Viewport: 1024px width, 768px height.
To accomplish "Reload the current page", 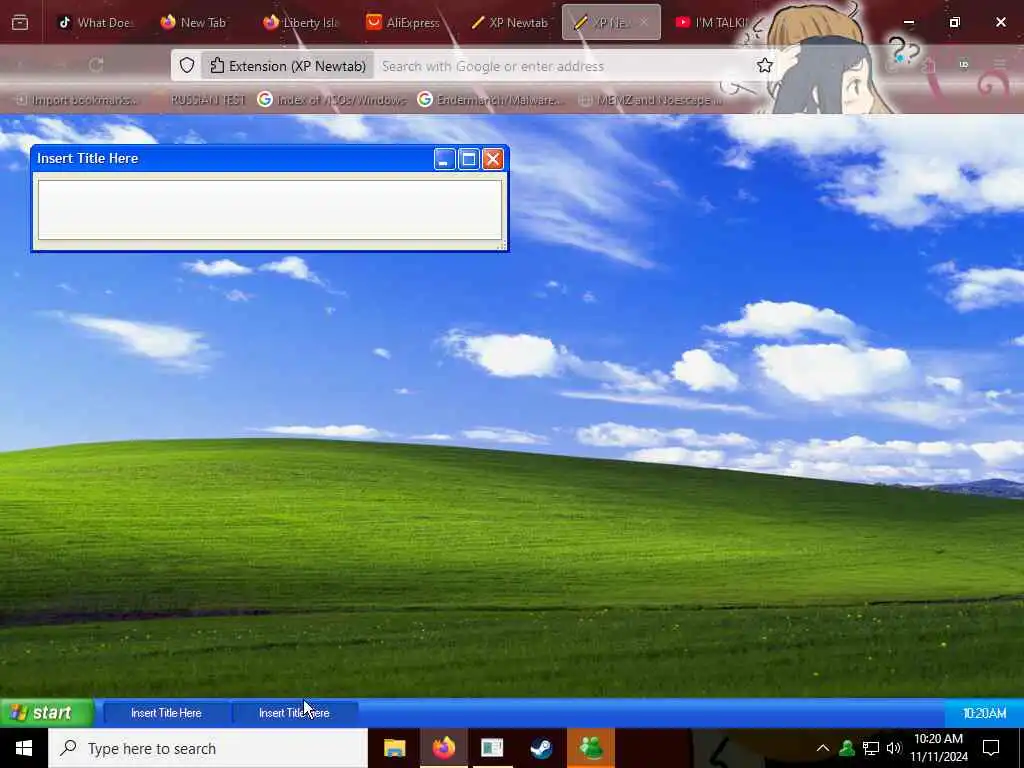I will (x=97, y=65).
